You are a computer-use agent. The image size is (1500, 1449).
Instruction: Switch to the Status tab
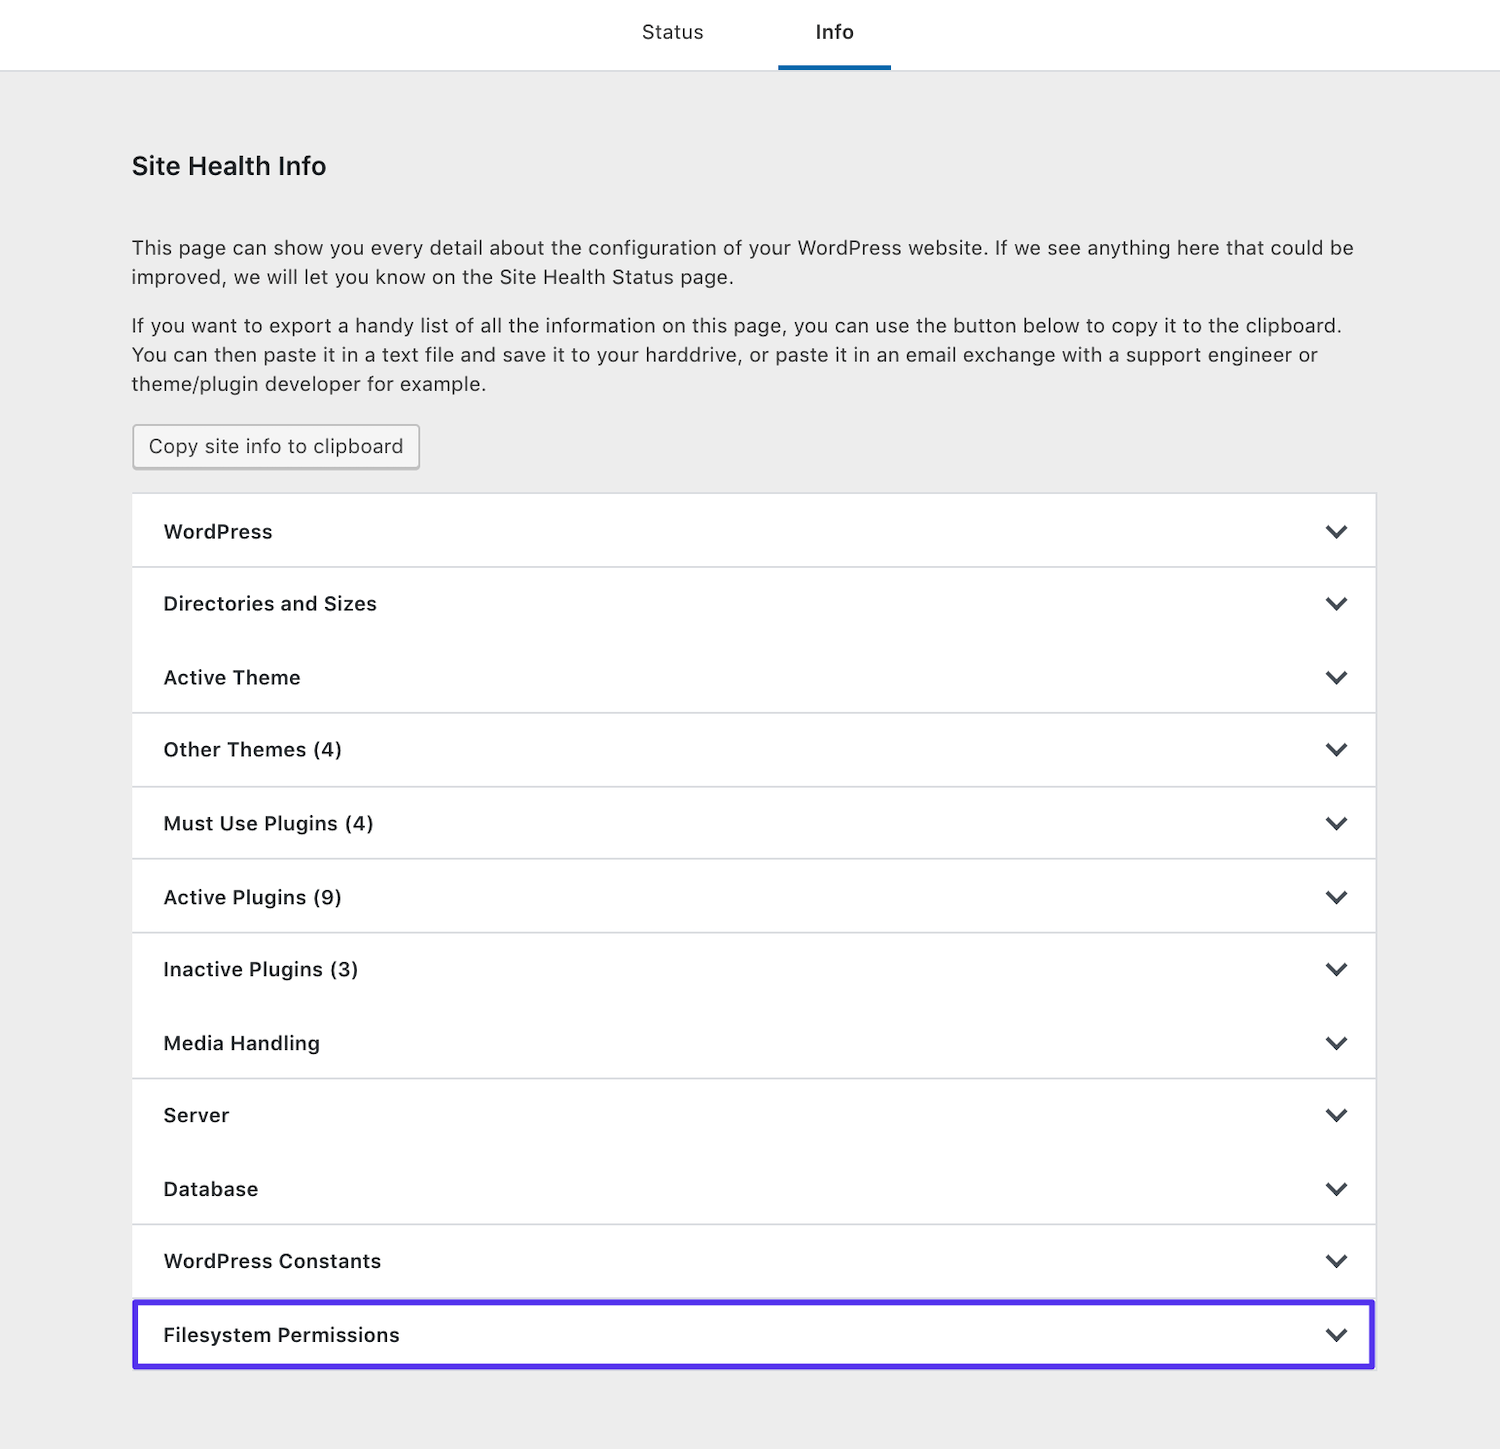pos(672,32)
